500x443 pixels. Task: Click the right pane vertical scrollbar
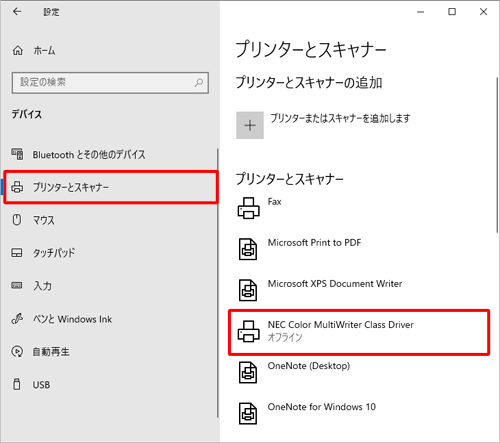497,155
